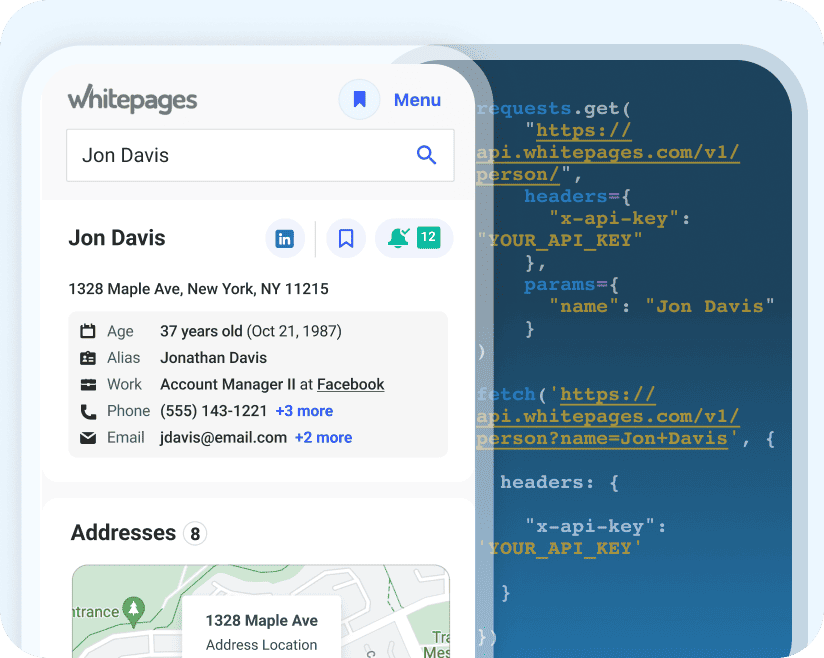
Task: Click the first "YOUR_API_KEY" string in the Python code
Action: click(x=560, y=240)
